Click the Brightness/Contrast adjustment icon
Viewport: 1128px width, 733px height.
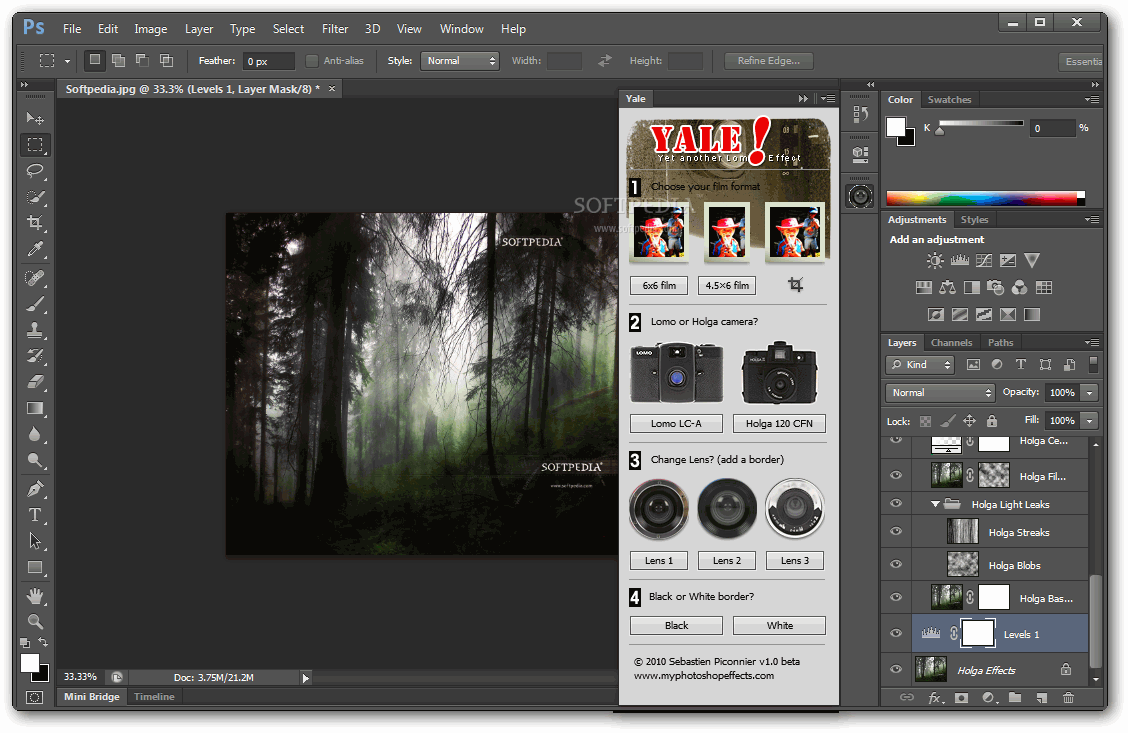click(x=935, y=260)
